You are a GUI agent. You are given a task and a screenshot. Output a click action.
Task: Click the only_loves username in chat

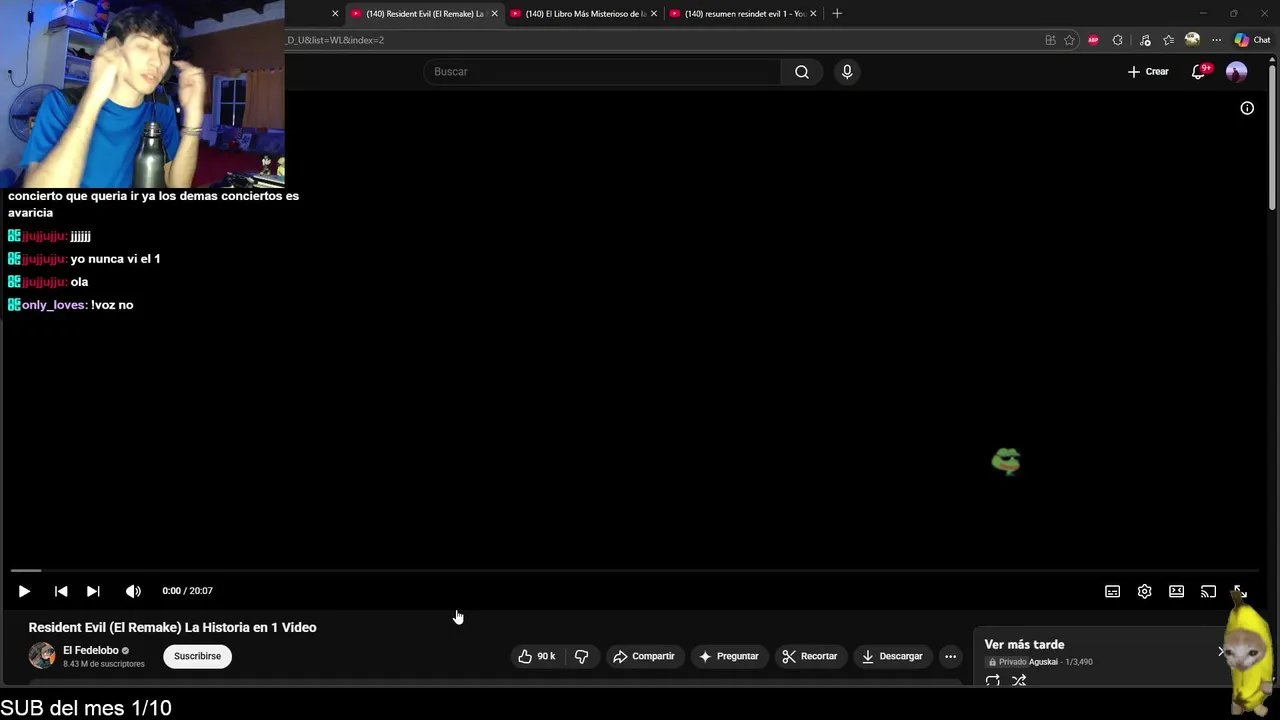tap(54, 305)
